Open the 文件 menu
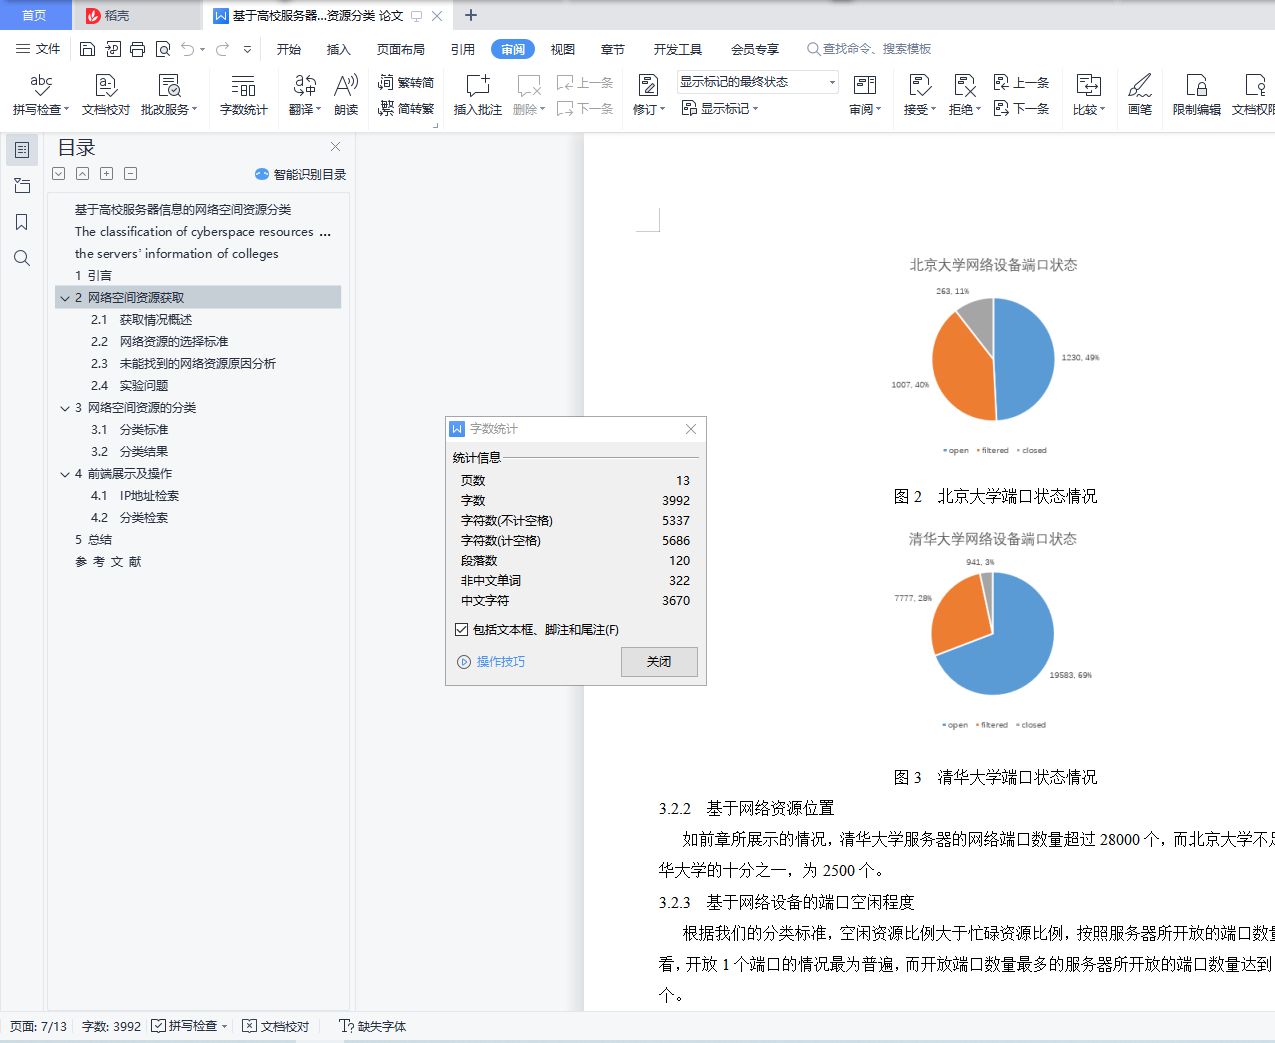This screenshot has height=1043, width=1275. pyautogui.click(x=38, y=49)
